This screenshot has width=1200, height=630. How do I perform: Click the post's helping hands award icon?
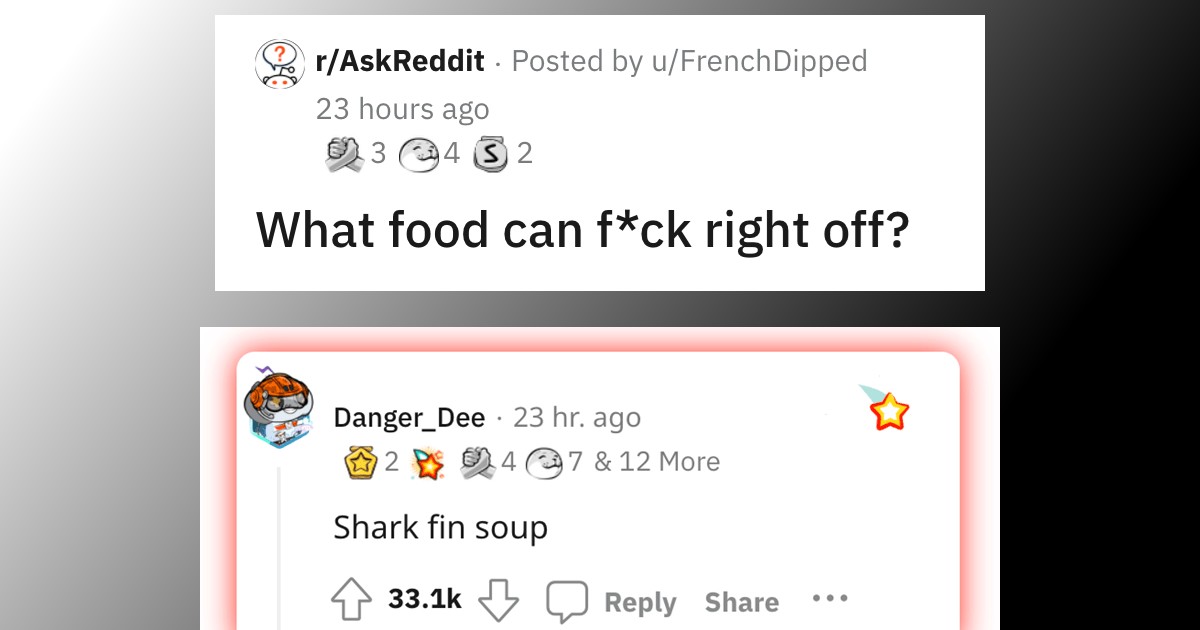click(x=345, y=153)
